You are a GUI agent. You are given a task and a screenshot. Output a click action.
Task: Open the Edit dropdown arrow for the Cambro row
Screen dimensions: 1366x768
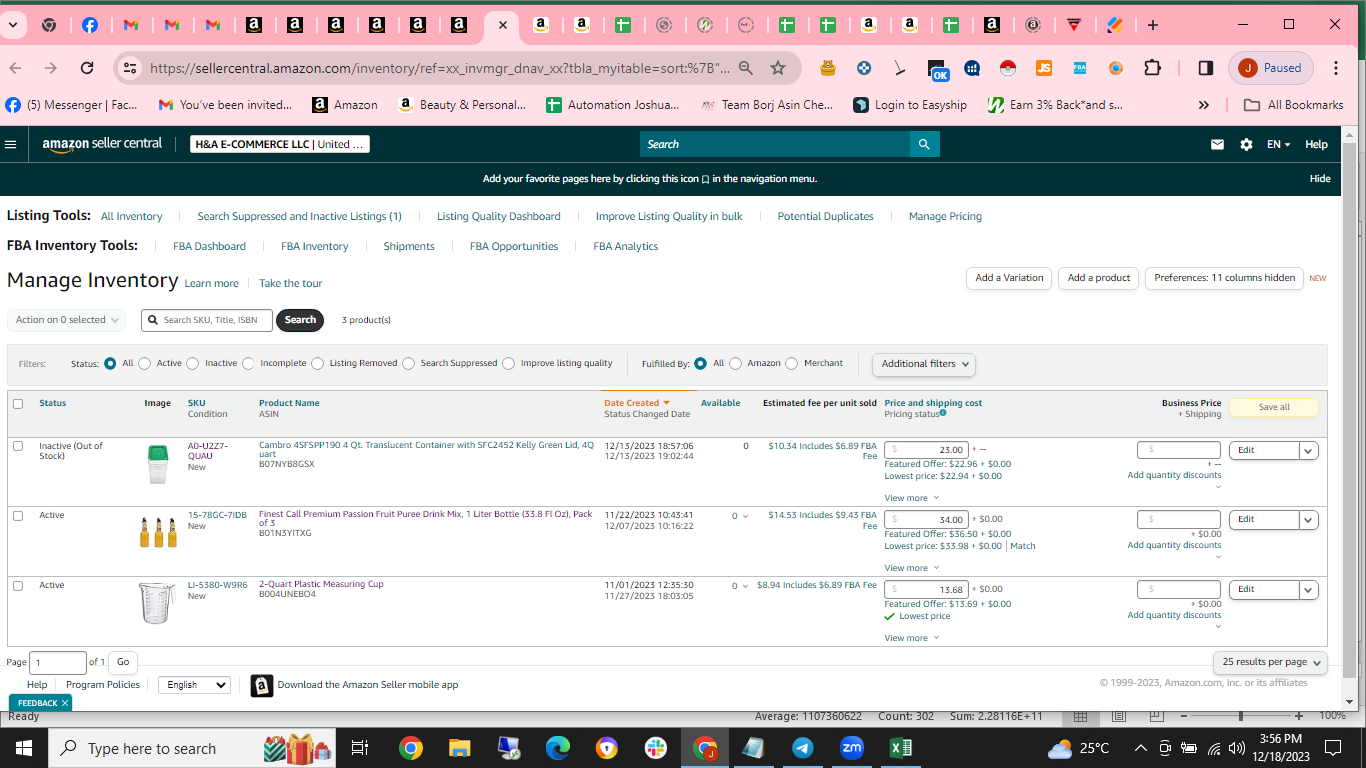[x=1309, y=451]
